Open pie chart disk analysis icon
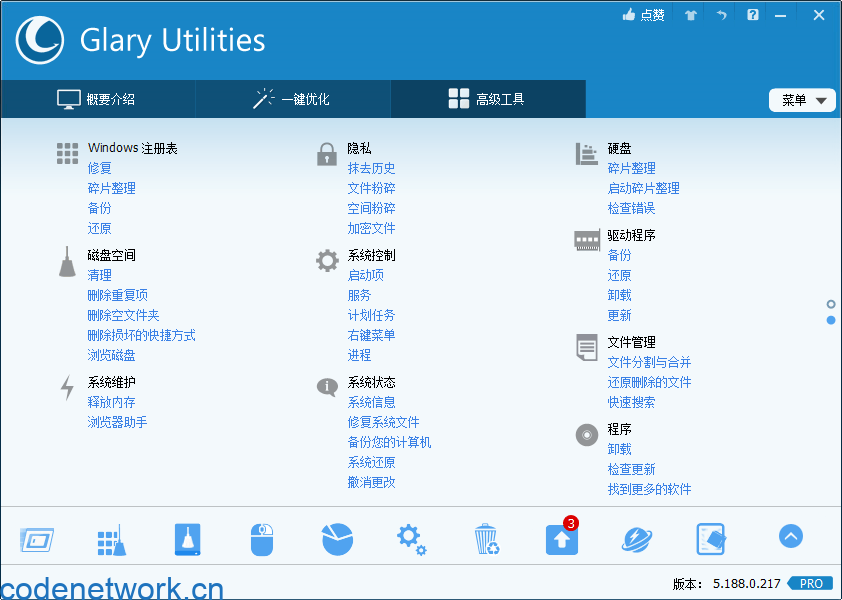The height and width of the screenshot is (600, 842). point(337,539)
